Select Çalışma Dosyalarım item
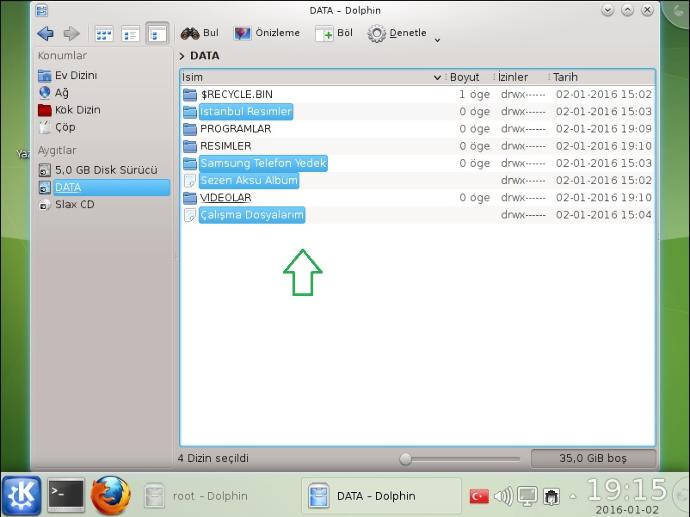Viewport: 690px width, 517px height. tap(252, 215)
